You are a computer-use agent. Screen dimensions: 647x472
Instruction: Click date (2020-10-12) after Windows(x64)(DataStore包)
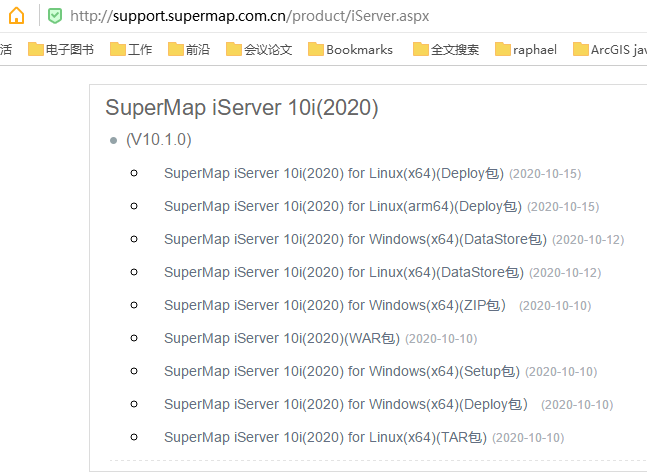(588, 240)
